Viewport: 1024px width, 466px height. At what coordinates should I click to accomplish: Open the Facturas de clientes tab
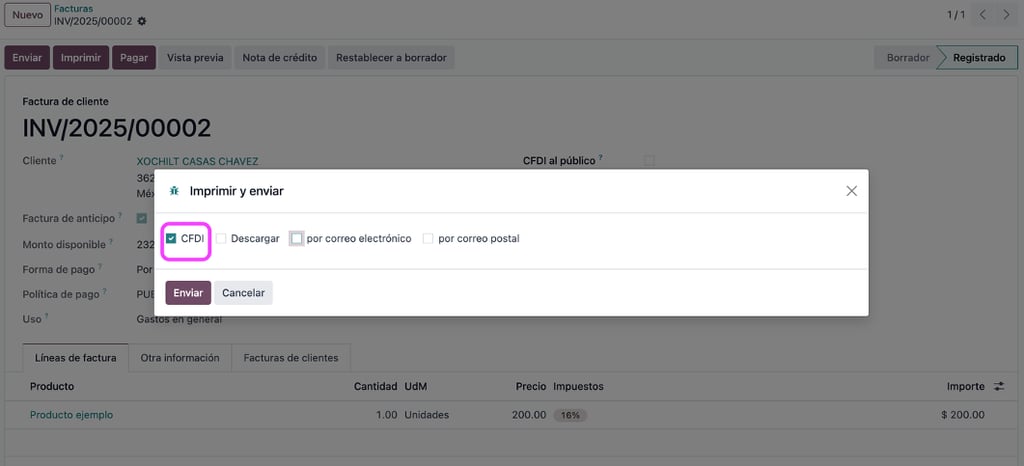click(x=291, y=358)
